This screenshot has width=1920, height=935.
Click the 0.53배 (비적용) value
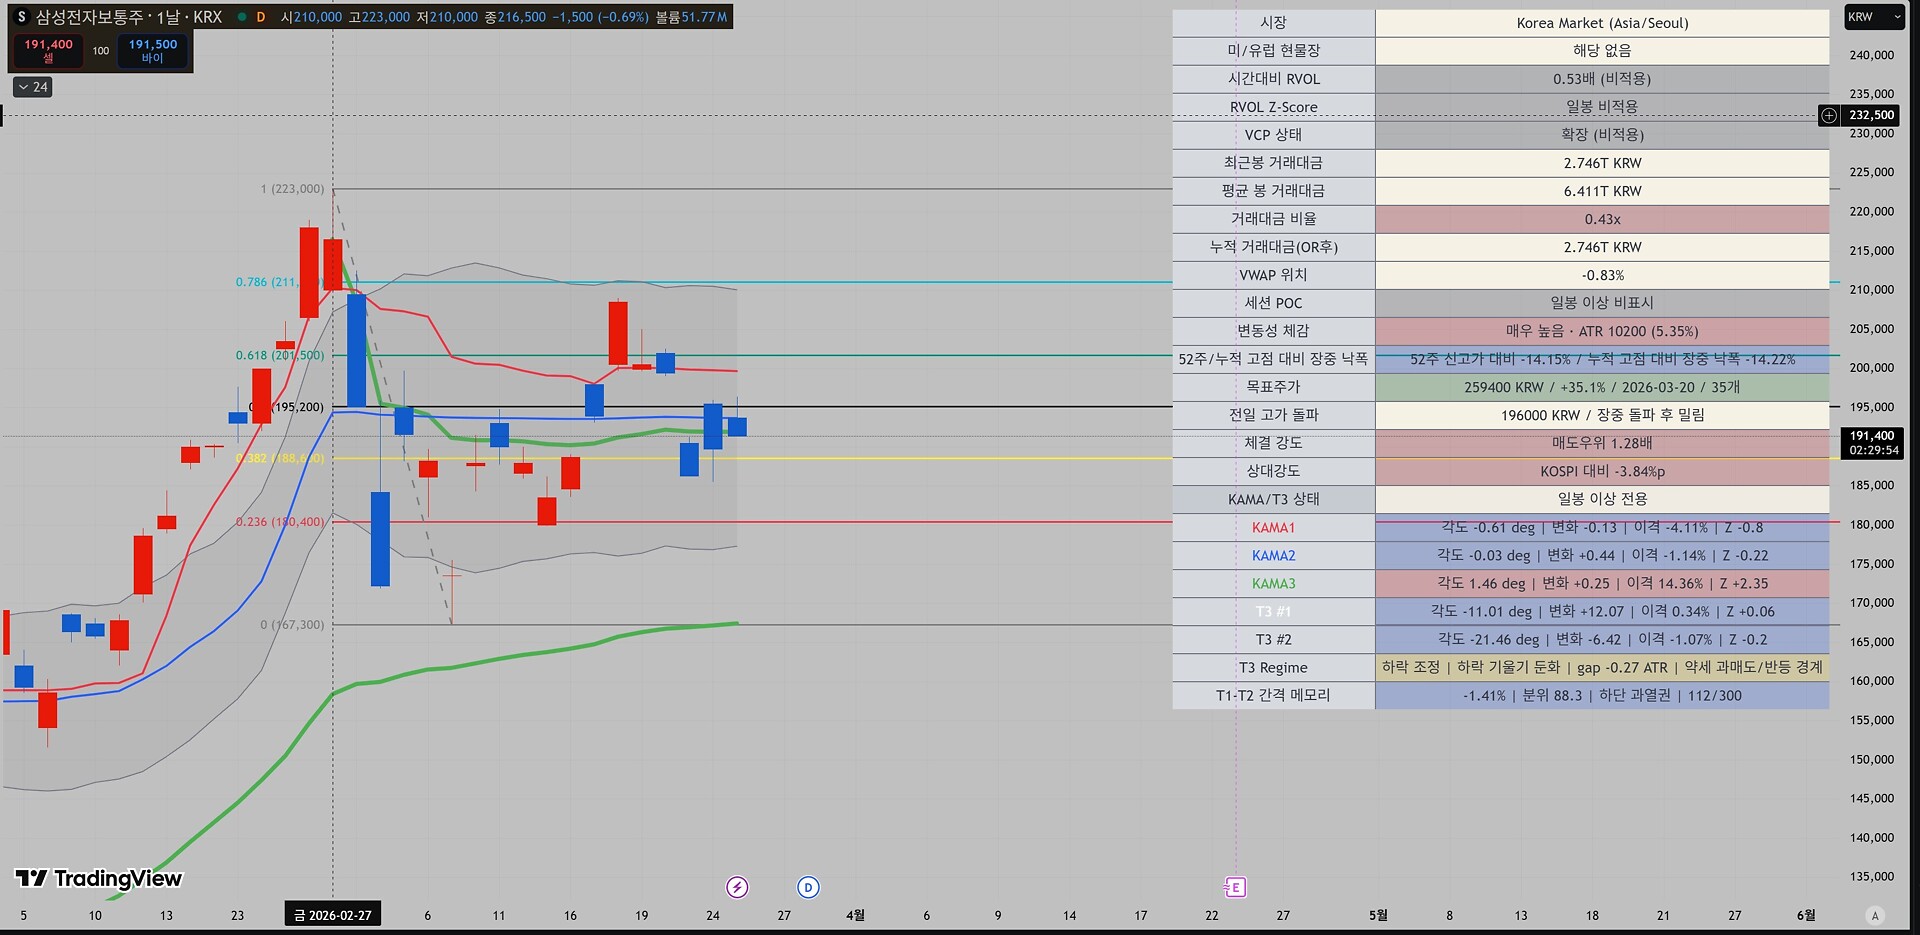point(1602,79)
